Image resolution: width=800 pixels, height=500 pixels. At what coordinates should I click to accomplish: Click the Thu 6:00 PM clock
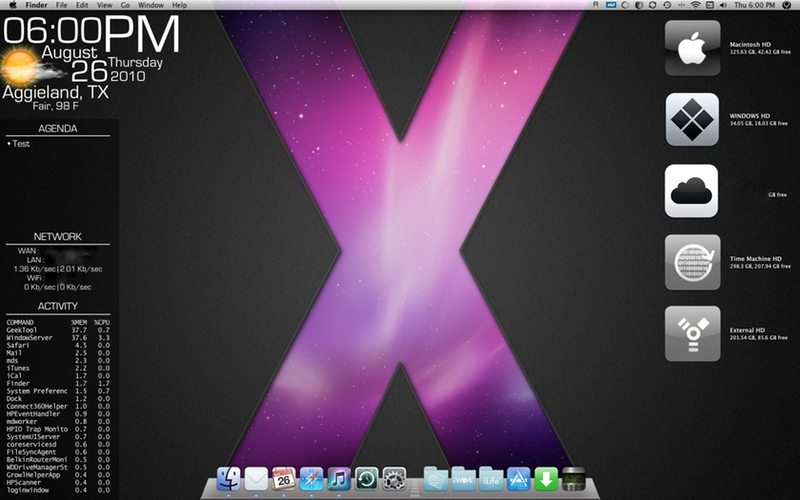756,5
